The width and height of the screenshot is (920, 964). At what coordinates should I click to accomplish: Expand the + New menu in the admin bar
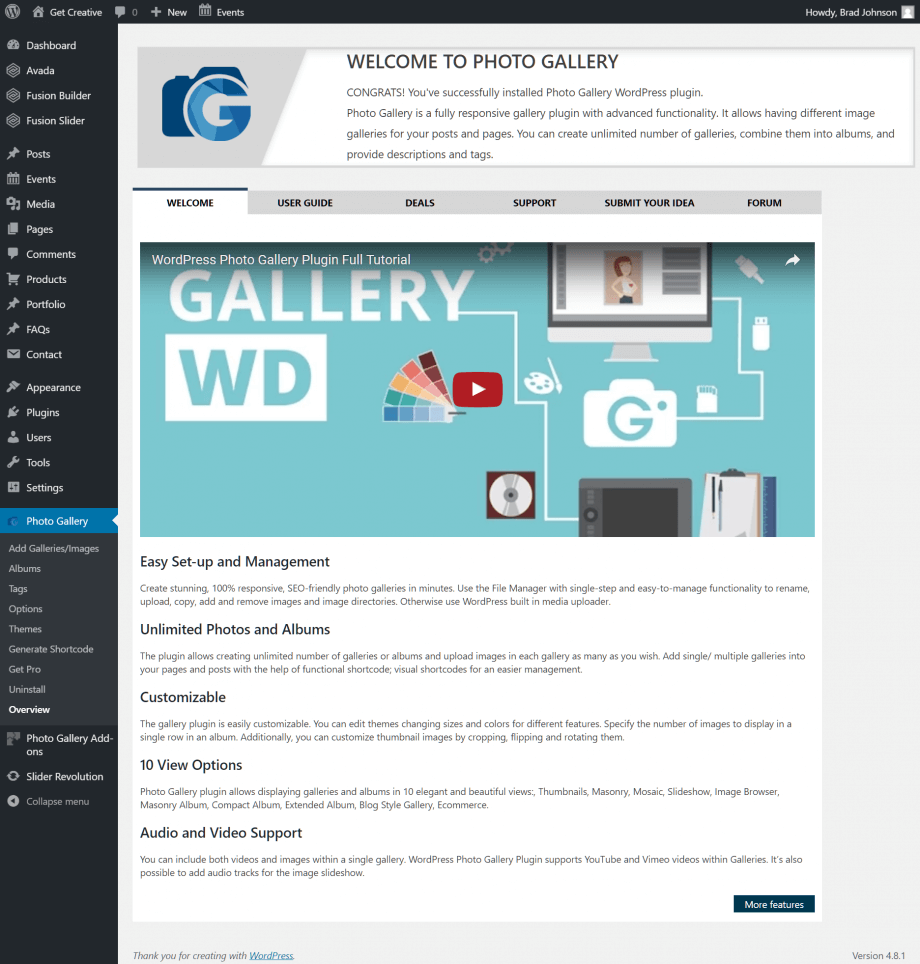[168, 12]
